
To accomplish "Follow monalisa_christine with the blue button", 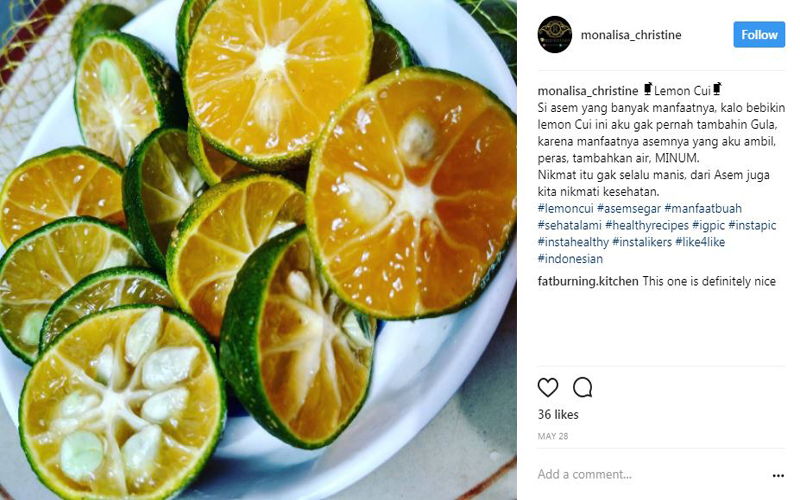I will [x=759, y=35].
